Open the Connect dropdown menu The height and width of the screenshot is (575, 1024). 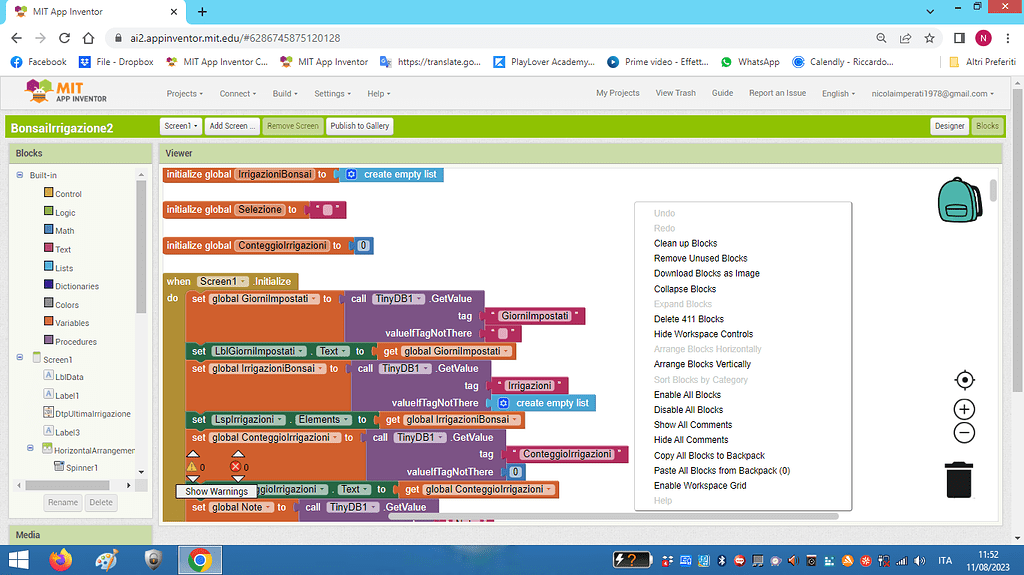click(x=238, y=93)
